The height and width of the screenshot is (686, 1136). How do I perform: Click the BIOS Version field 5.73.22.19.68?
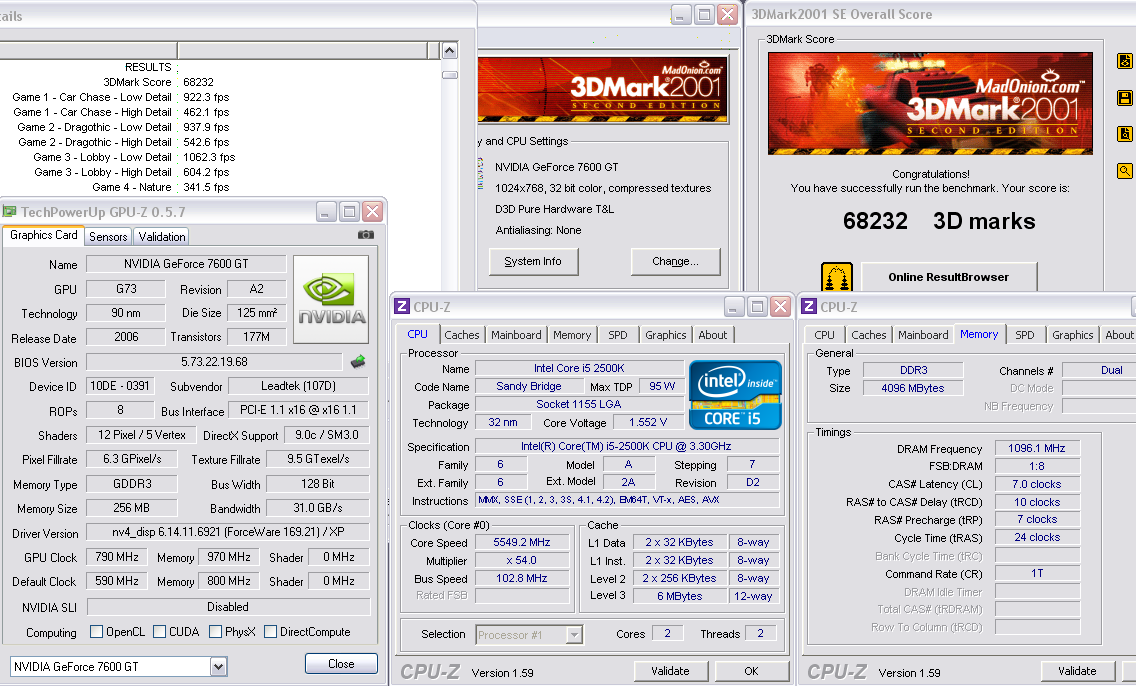tap(214, 361)
